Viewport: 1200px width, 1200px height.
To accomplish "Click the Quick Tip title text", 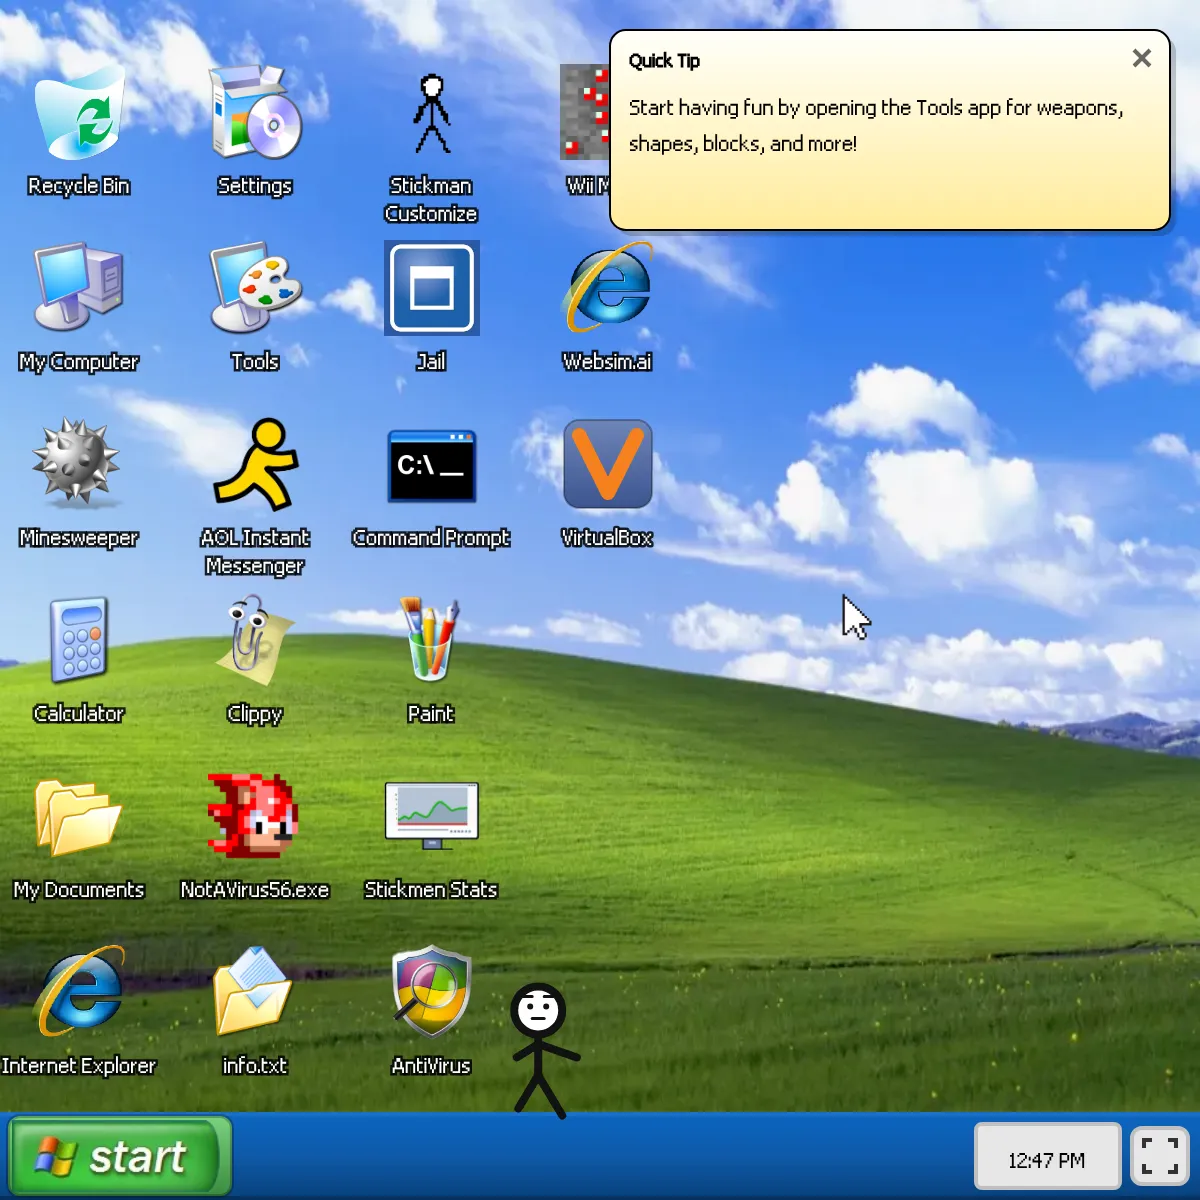I will pos(664,61).
